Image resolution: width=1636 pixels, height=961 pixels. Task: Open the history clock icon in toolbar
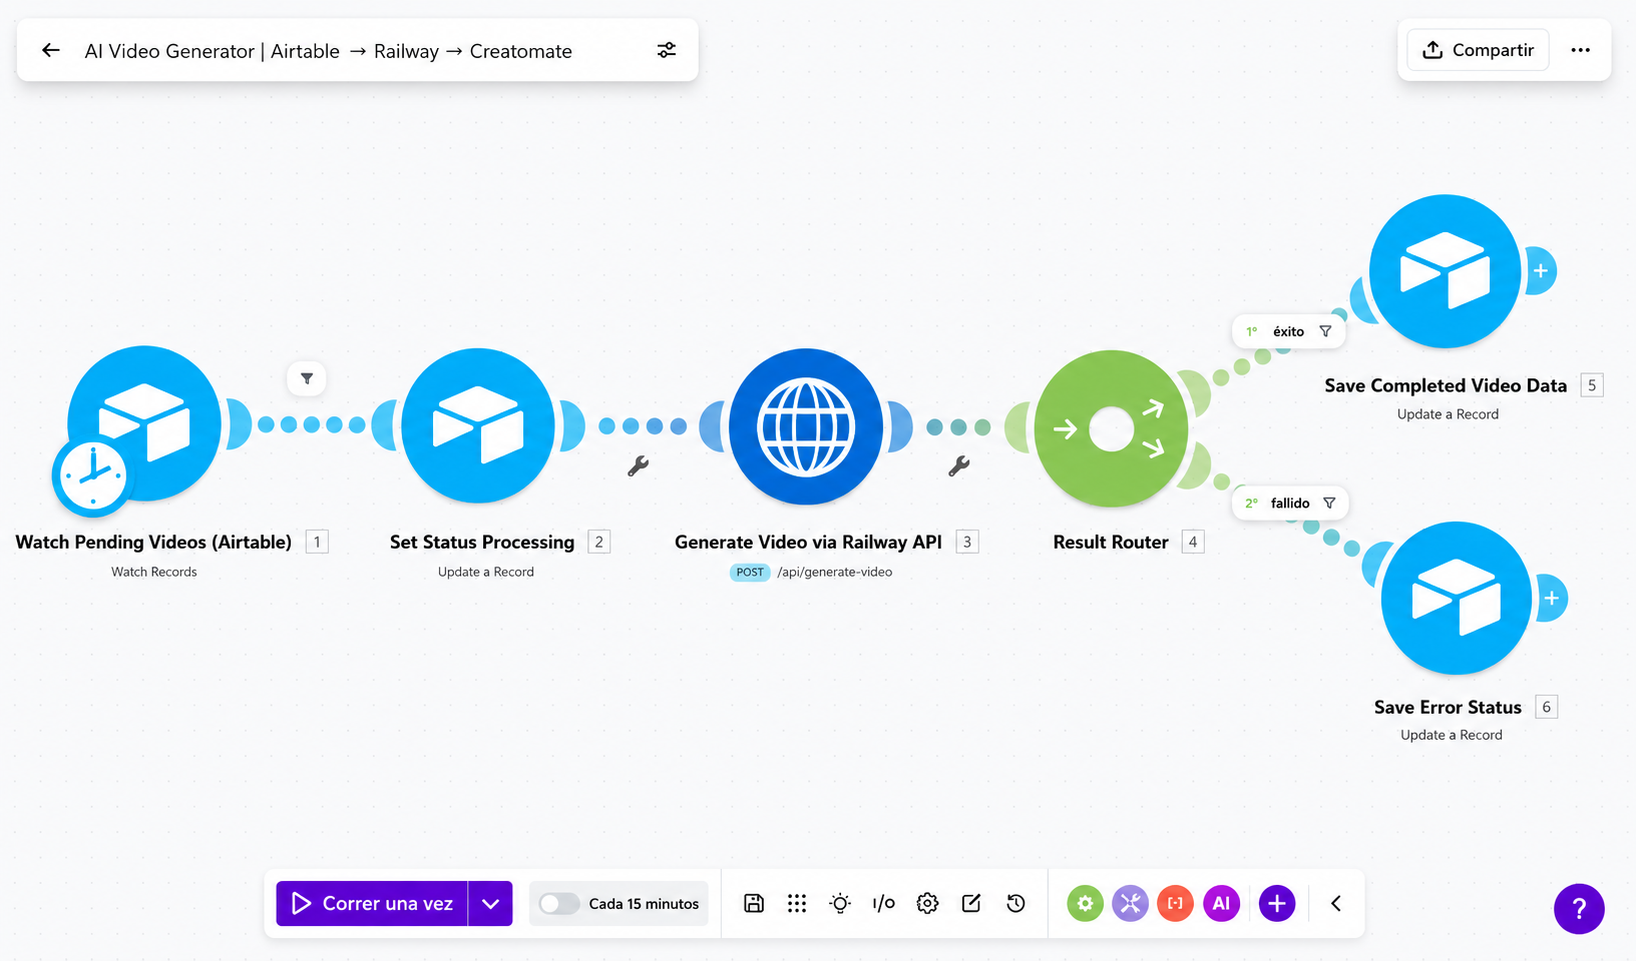coord(1016,903)
